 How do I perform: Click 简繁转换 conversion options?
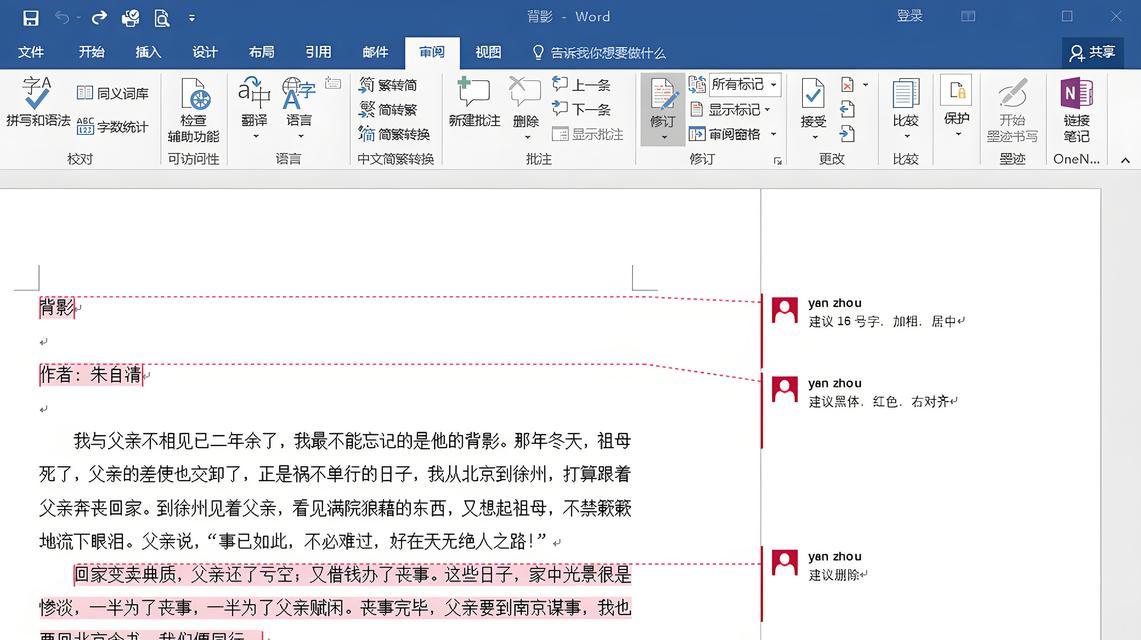(x=394, y=135)
